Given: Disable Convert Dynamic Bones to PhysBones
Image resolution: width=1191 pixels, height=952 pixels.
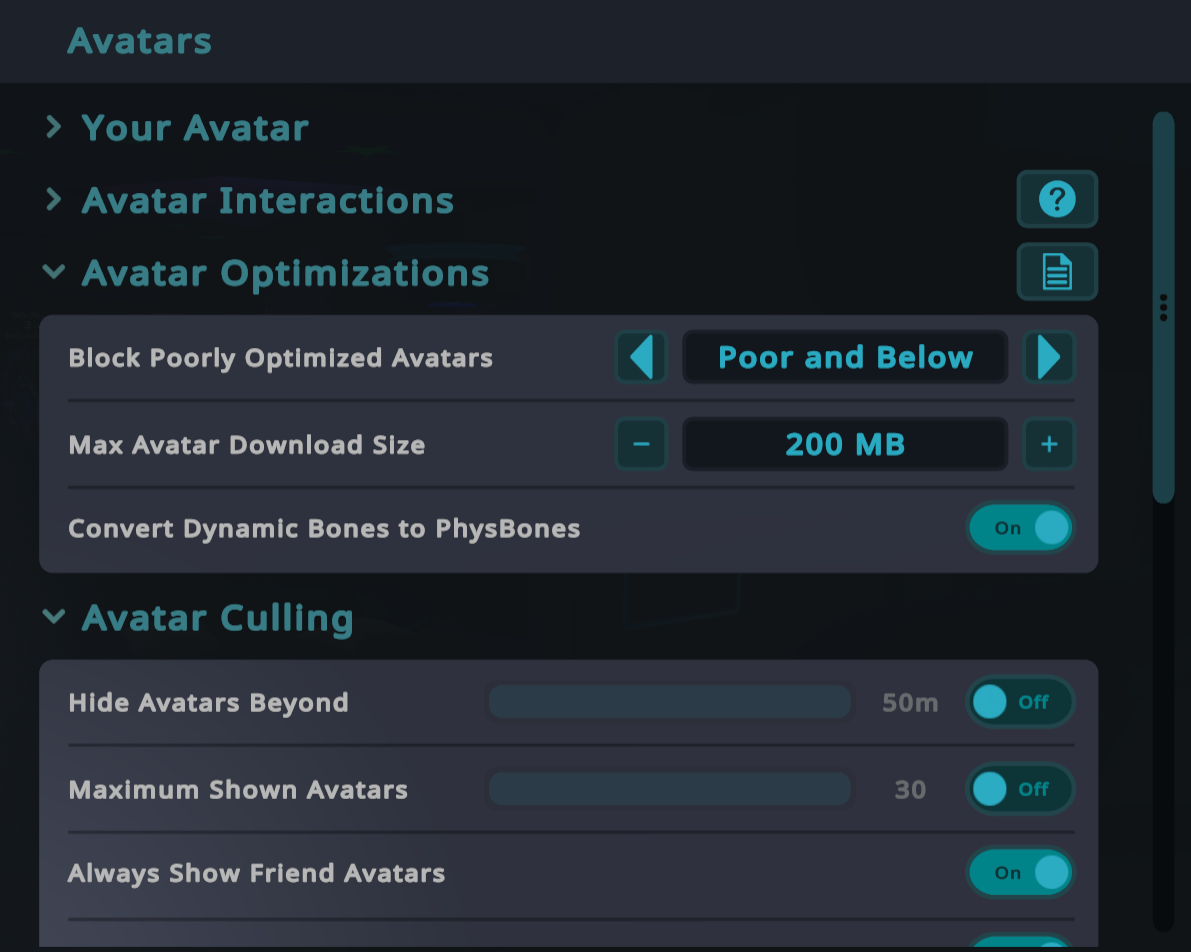Looking at the screenshot, I should (x=1020, y=528).
